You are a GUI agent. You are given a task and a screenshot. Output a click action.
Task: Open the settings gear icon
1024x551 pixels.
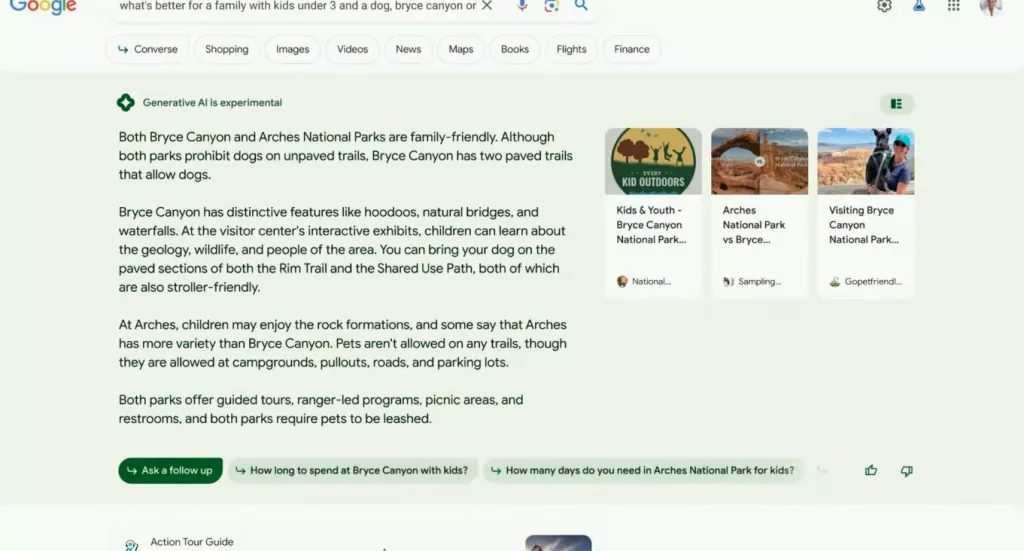click(884, 6)
